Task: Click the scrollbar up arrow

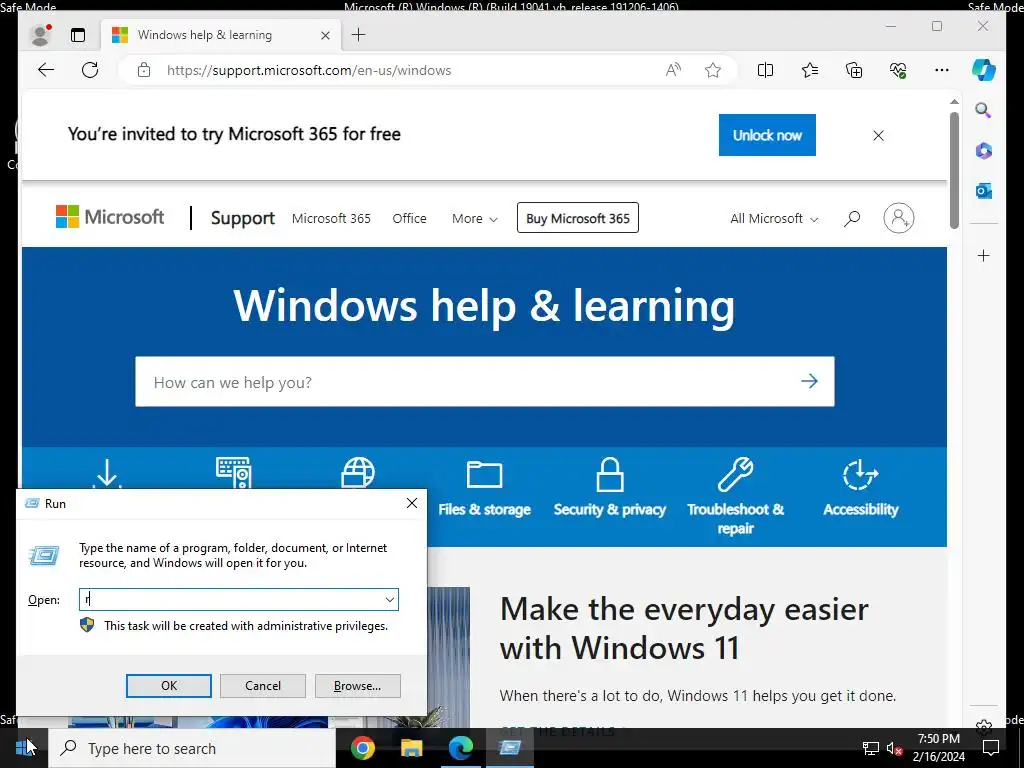Action: pos(954,102)
